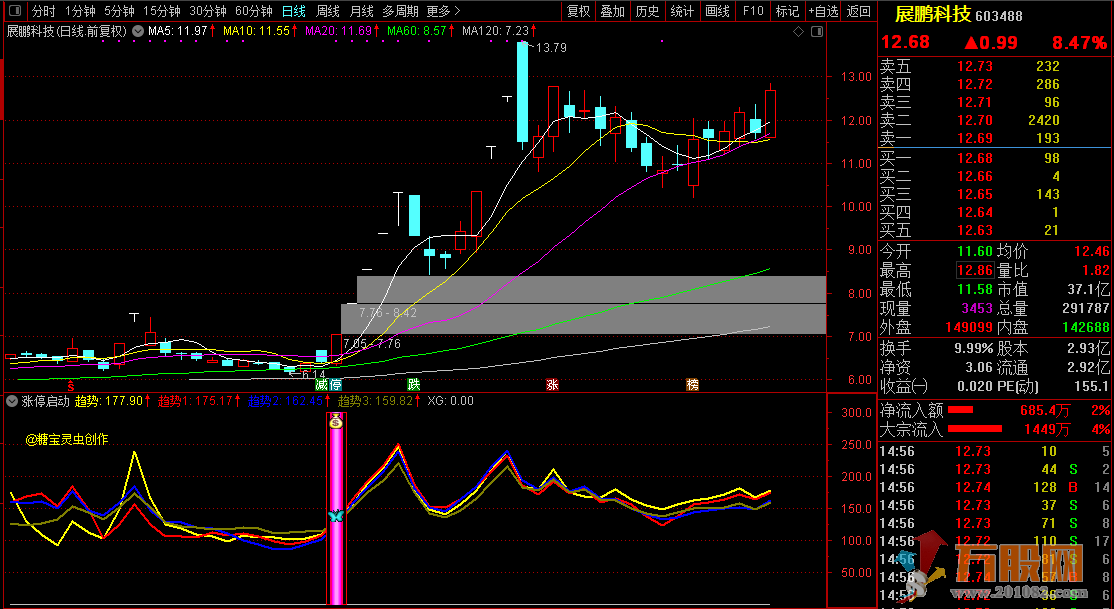This screenshot has height=609, width=1114.
Task: Click the trade tick with volume 128 B
Action: (995, 487)
